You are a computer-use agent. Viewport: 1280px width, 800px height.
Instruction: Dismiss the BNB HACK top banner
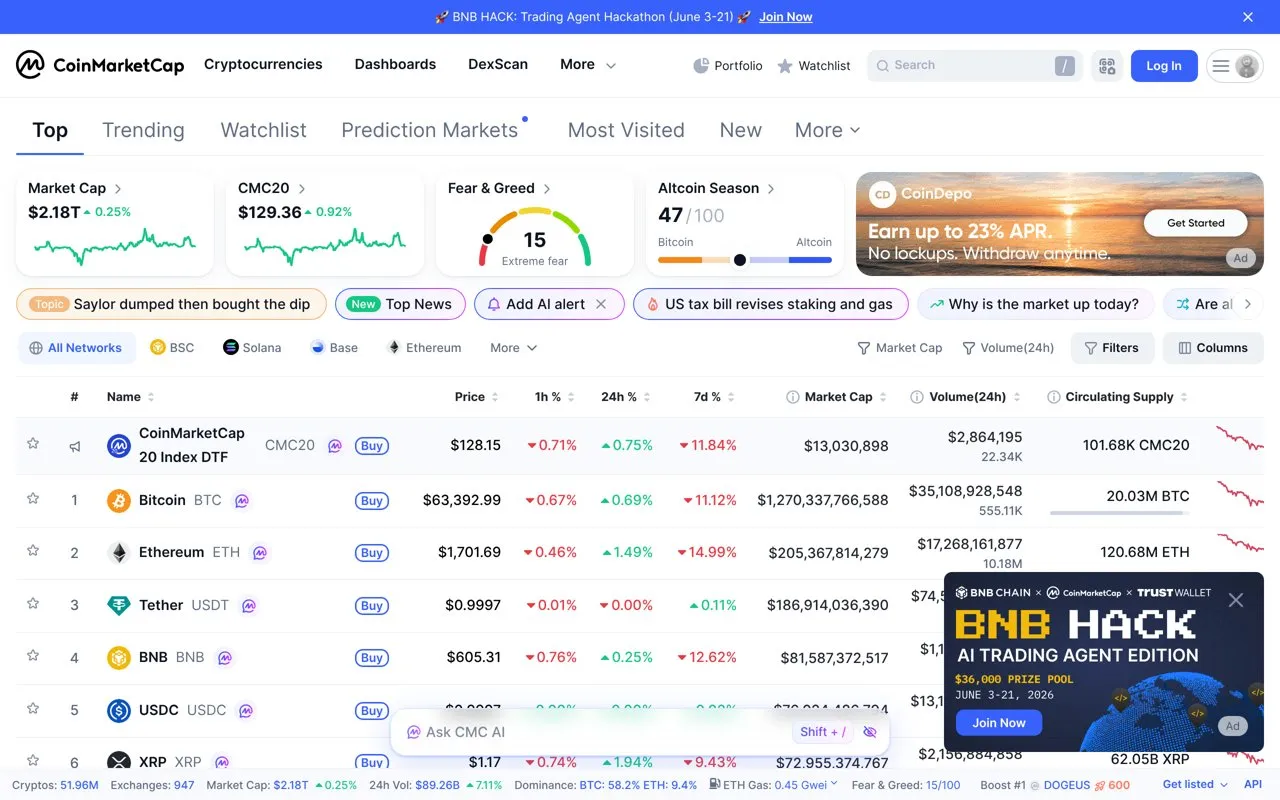click(1248, 17)
